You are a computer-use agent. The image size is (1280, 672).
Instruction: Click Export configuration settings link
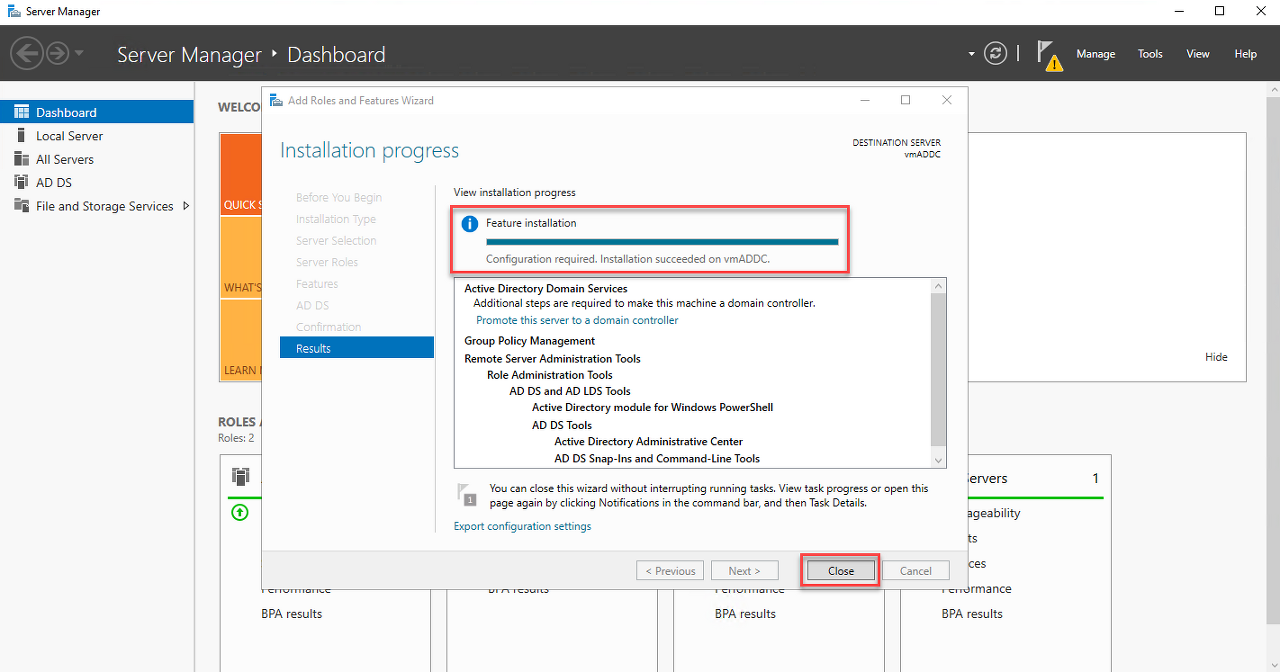point(522,526)
